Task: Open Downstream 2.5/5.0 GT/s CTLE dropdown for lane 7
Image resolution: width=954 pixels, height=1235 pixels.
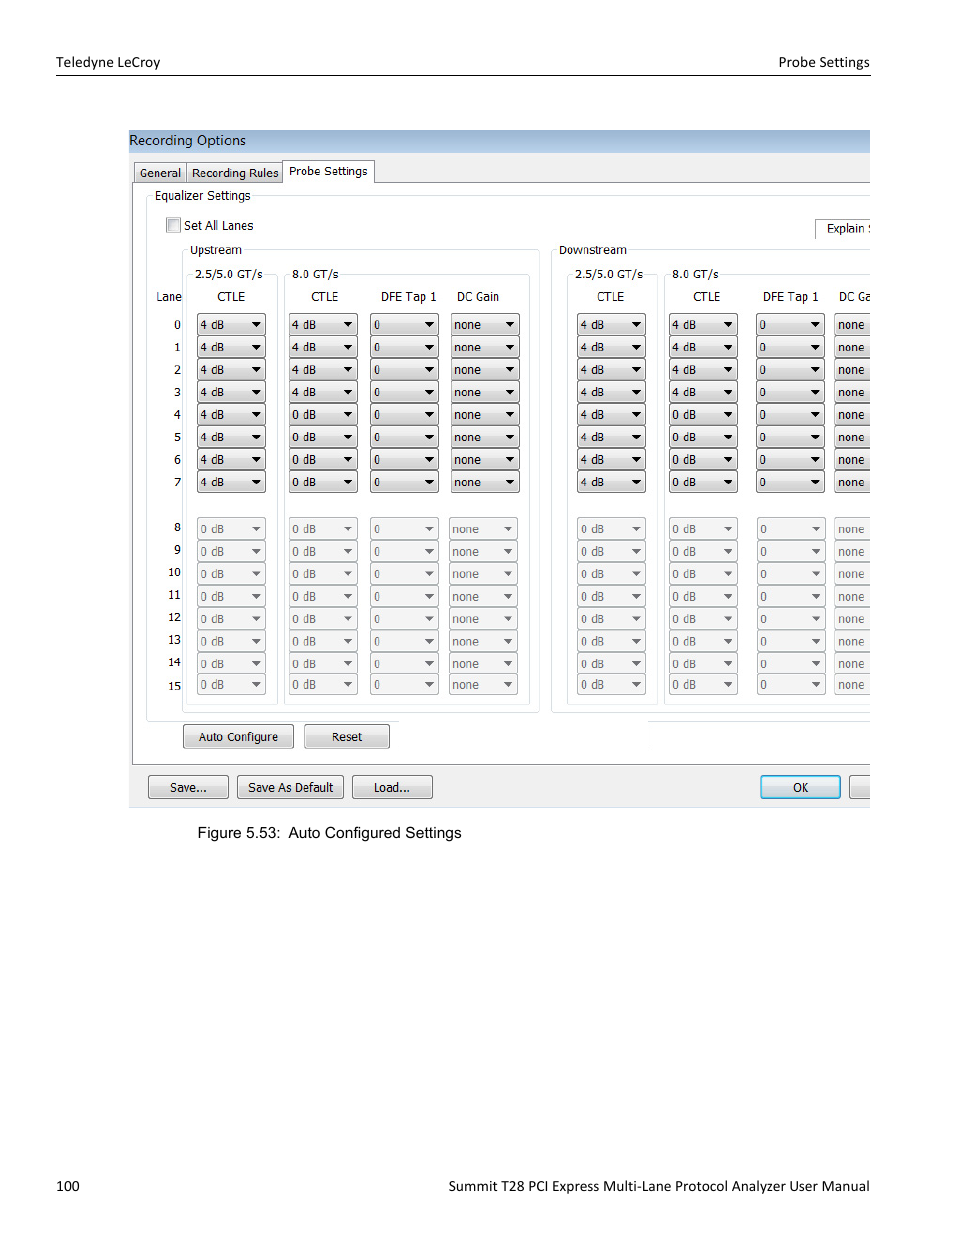Action: 611,482
